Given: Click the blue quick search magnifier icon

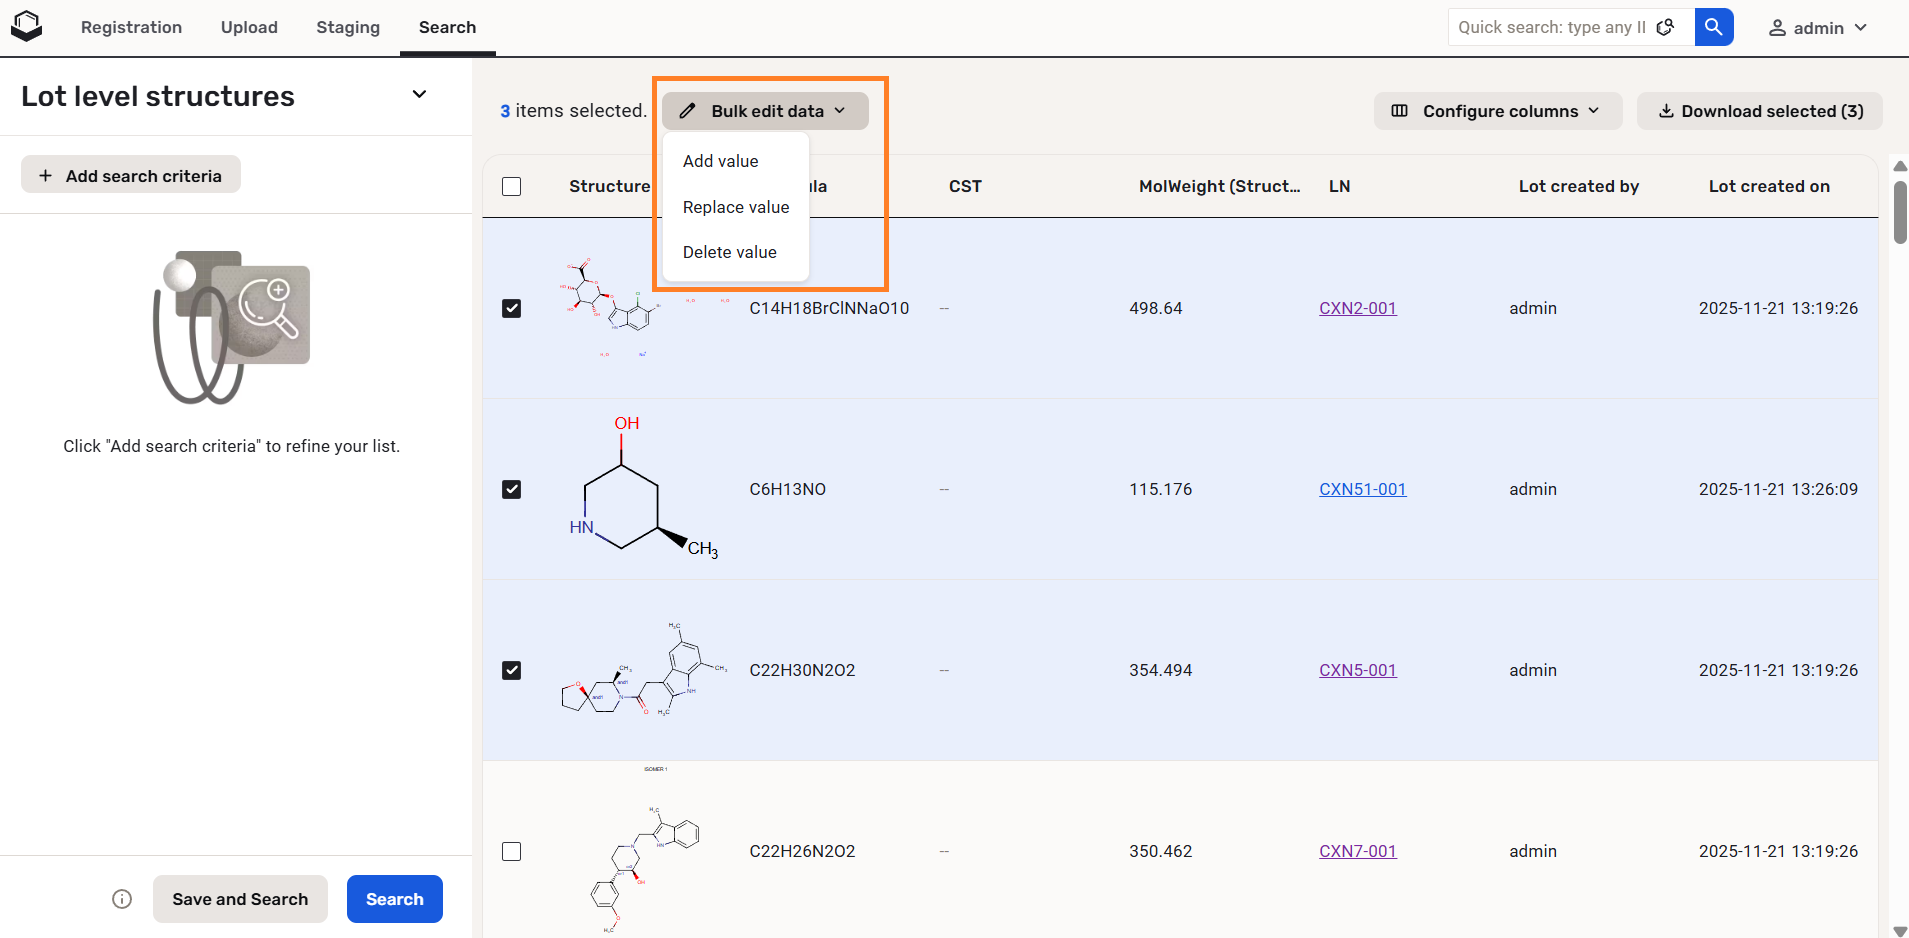Looking at the screenshot, I should click(x=1713, y=27).
